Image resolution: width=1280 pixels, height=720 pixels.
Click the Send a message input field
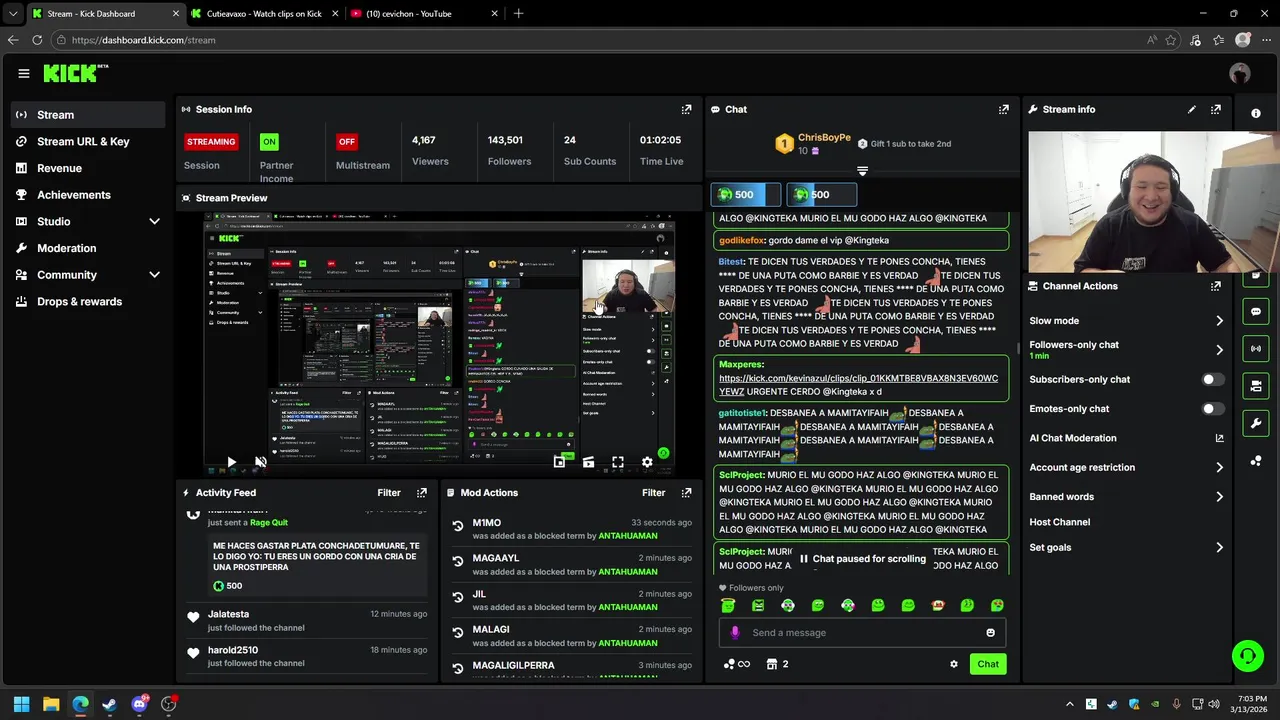point(862,633)
